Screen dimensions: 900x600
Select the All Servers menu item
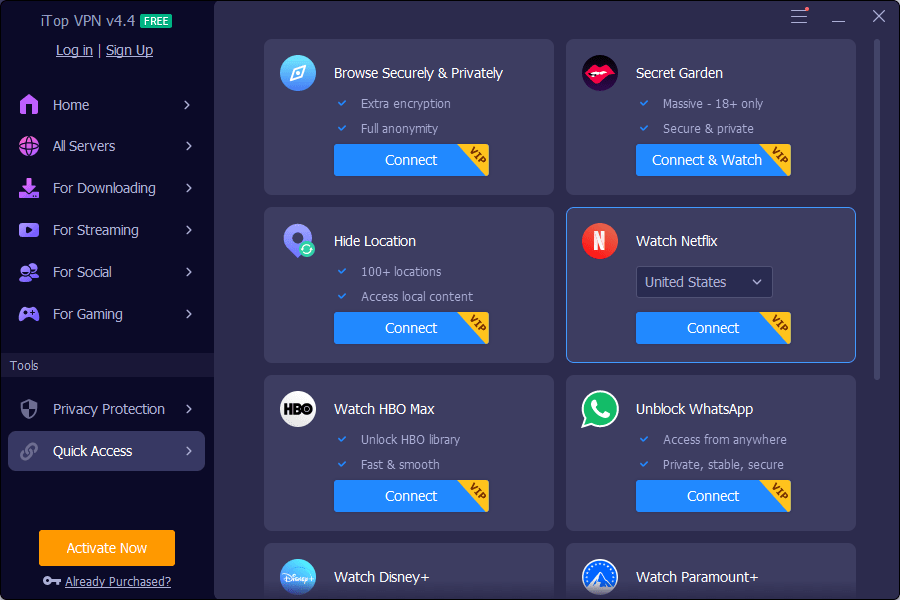(106, 146)
